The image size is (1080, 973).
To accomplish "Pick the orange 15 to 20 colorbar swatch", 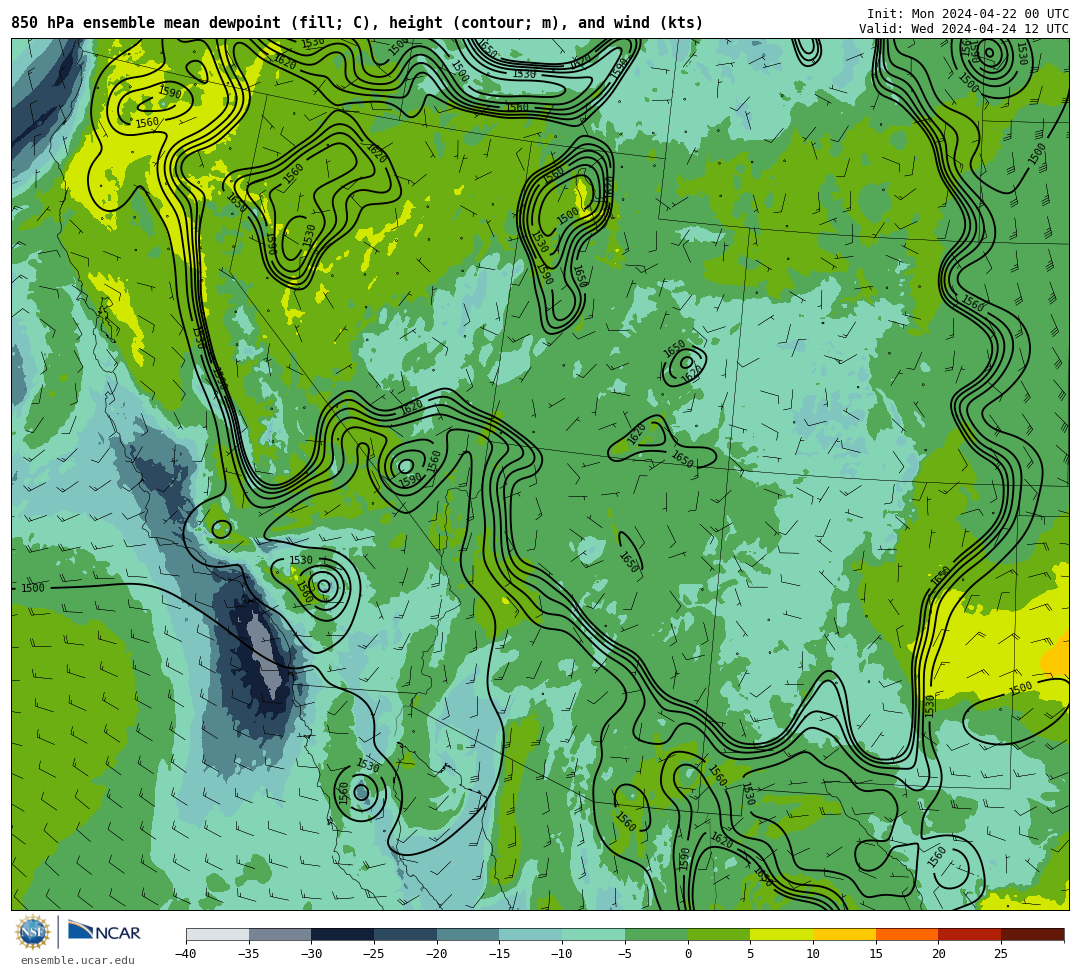I will click(907, 934).
